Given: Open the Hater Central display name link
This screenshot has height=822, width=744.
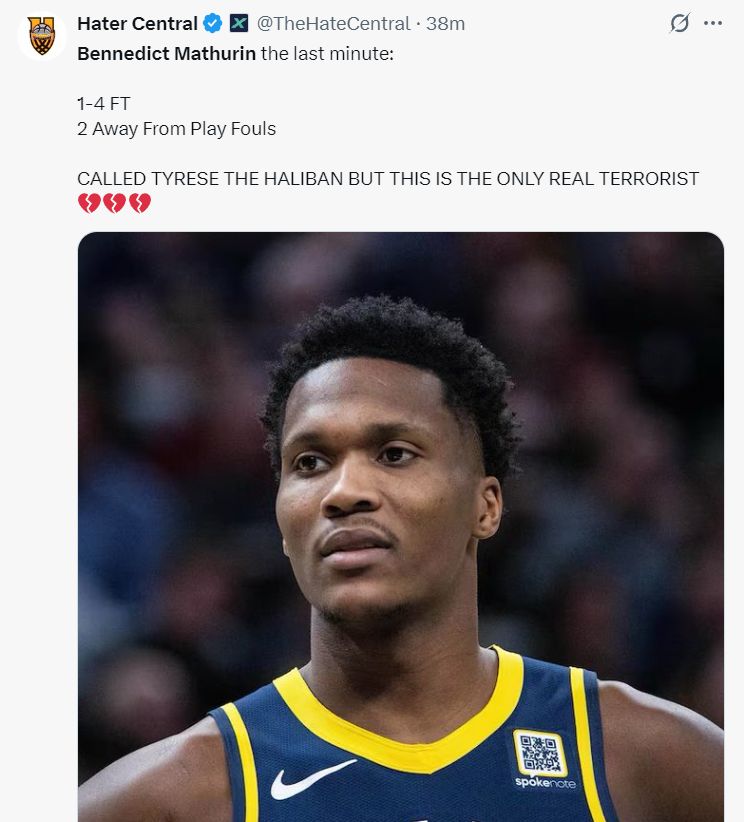Looking at the screenshot, I should click(137, 24).
